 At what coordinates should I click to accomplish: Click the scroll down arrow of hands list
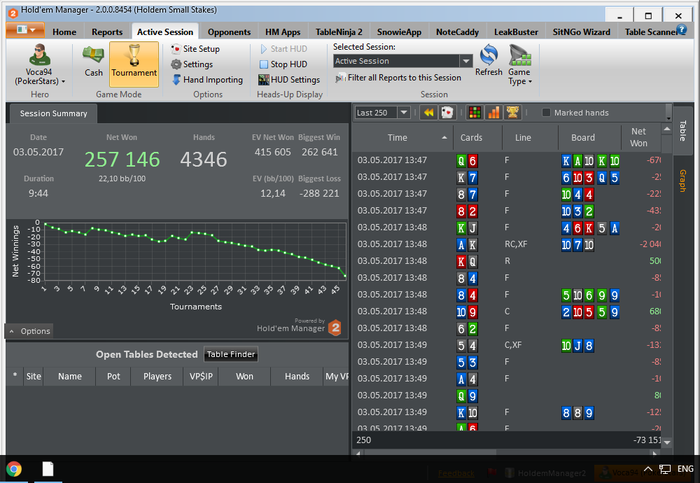coord(667,442)
